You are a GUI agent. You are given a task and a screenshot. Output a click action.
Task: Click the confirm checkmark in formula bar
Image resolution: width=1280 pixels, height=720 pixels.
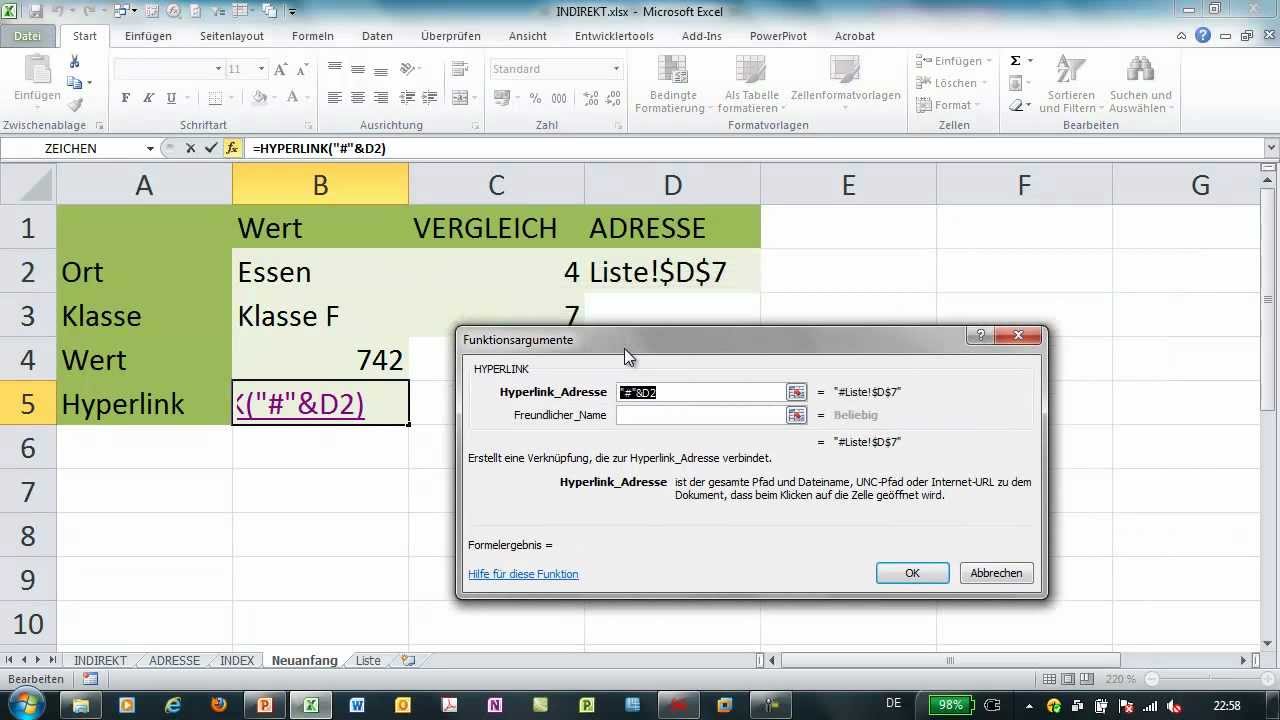click(210, 148)
